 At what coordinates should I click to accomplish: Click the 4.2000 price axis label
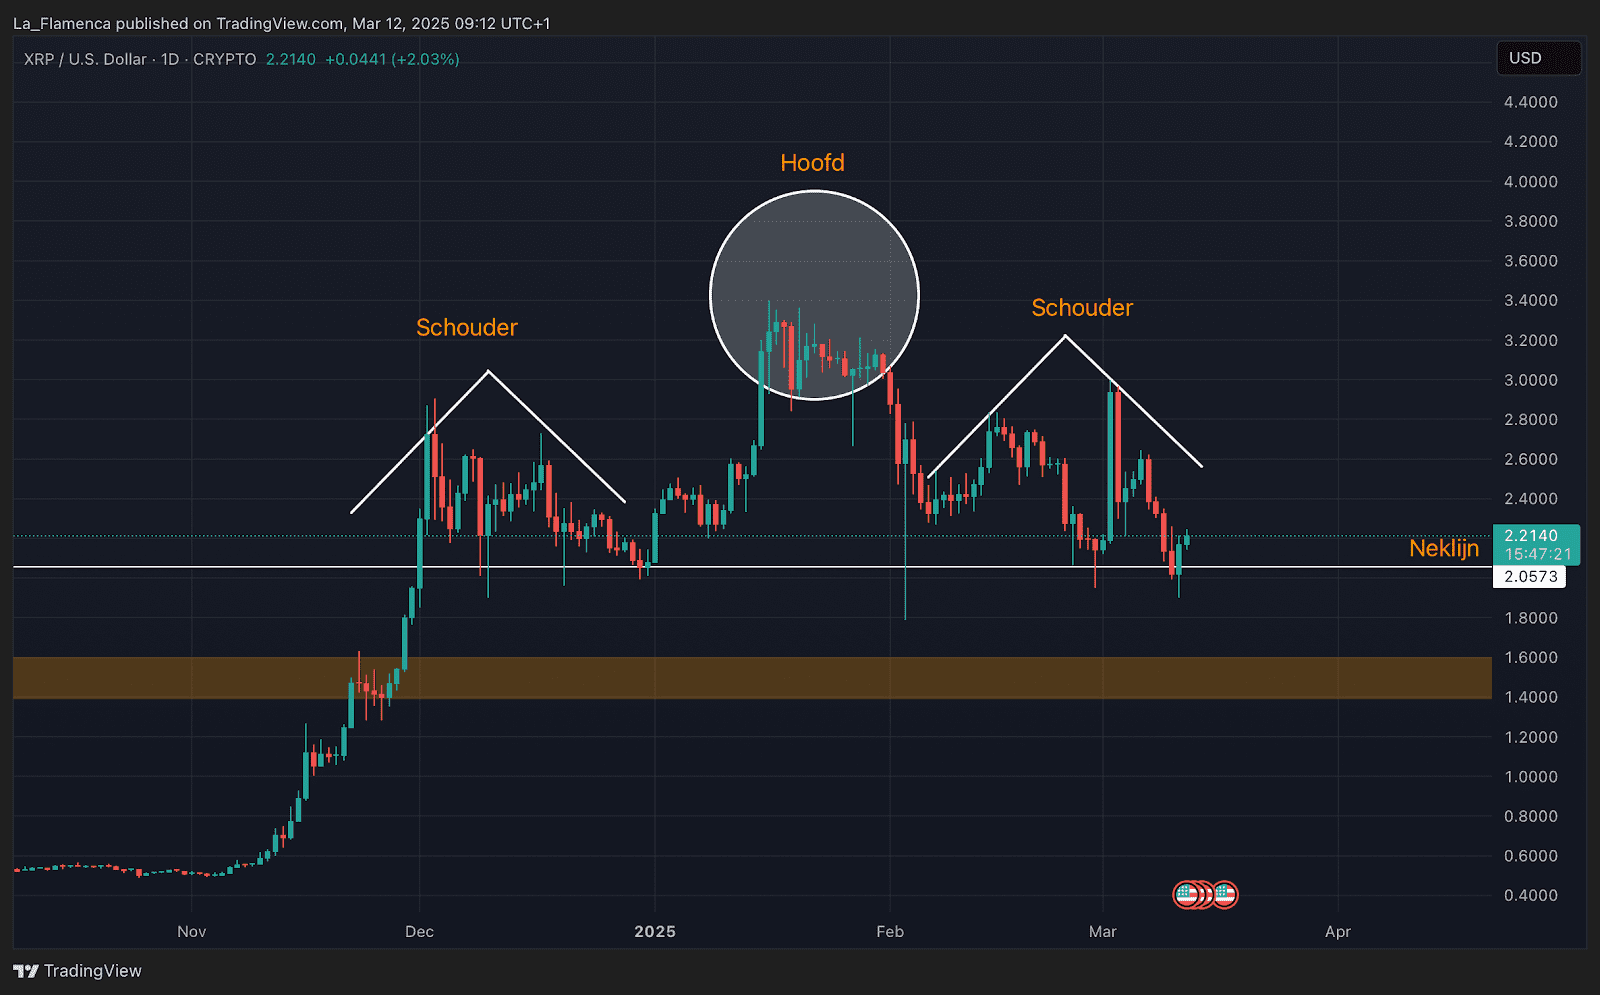[1531, 142]
